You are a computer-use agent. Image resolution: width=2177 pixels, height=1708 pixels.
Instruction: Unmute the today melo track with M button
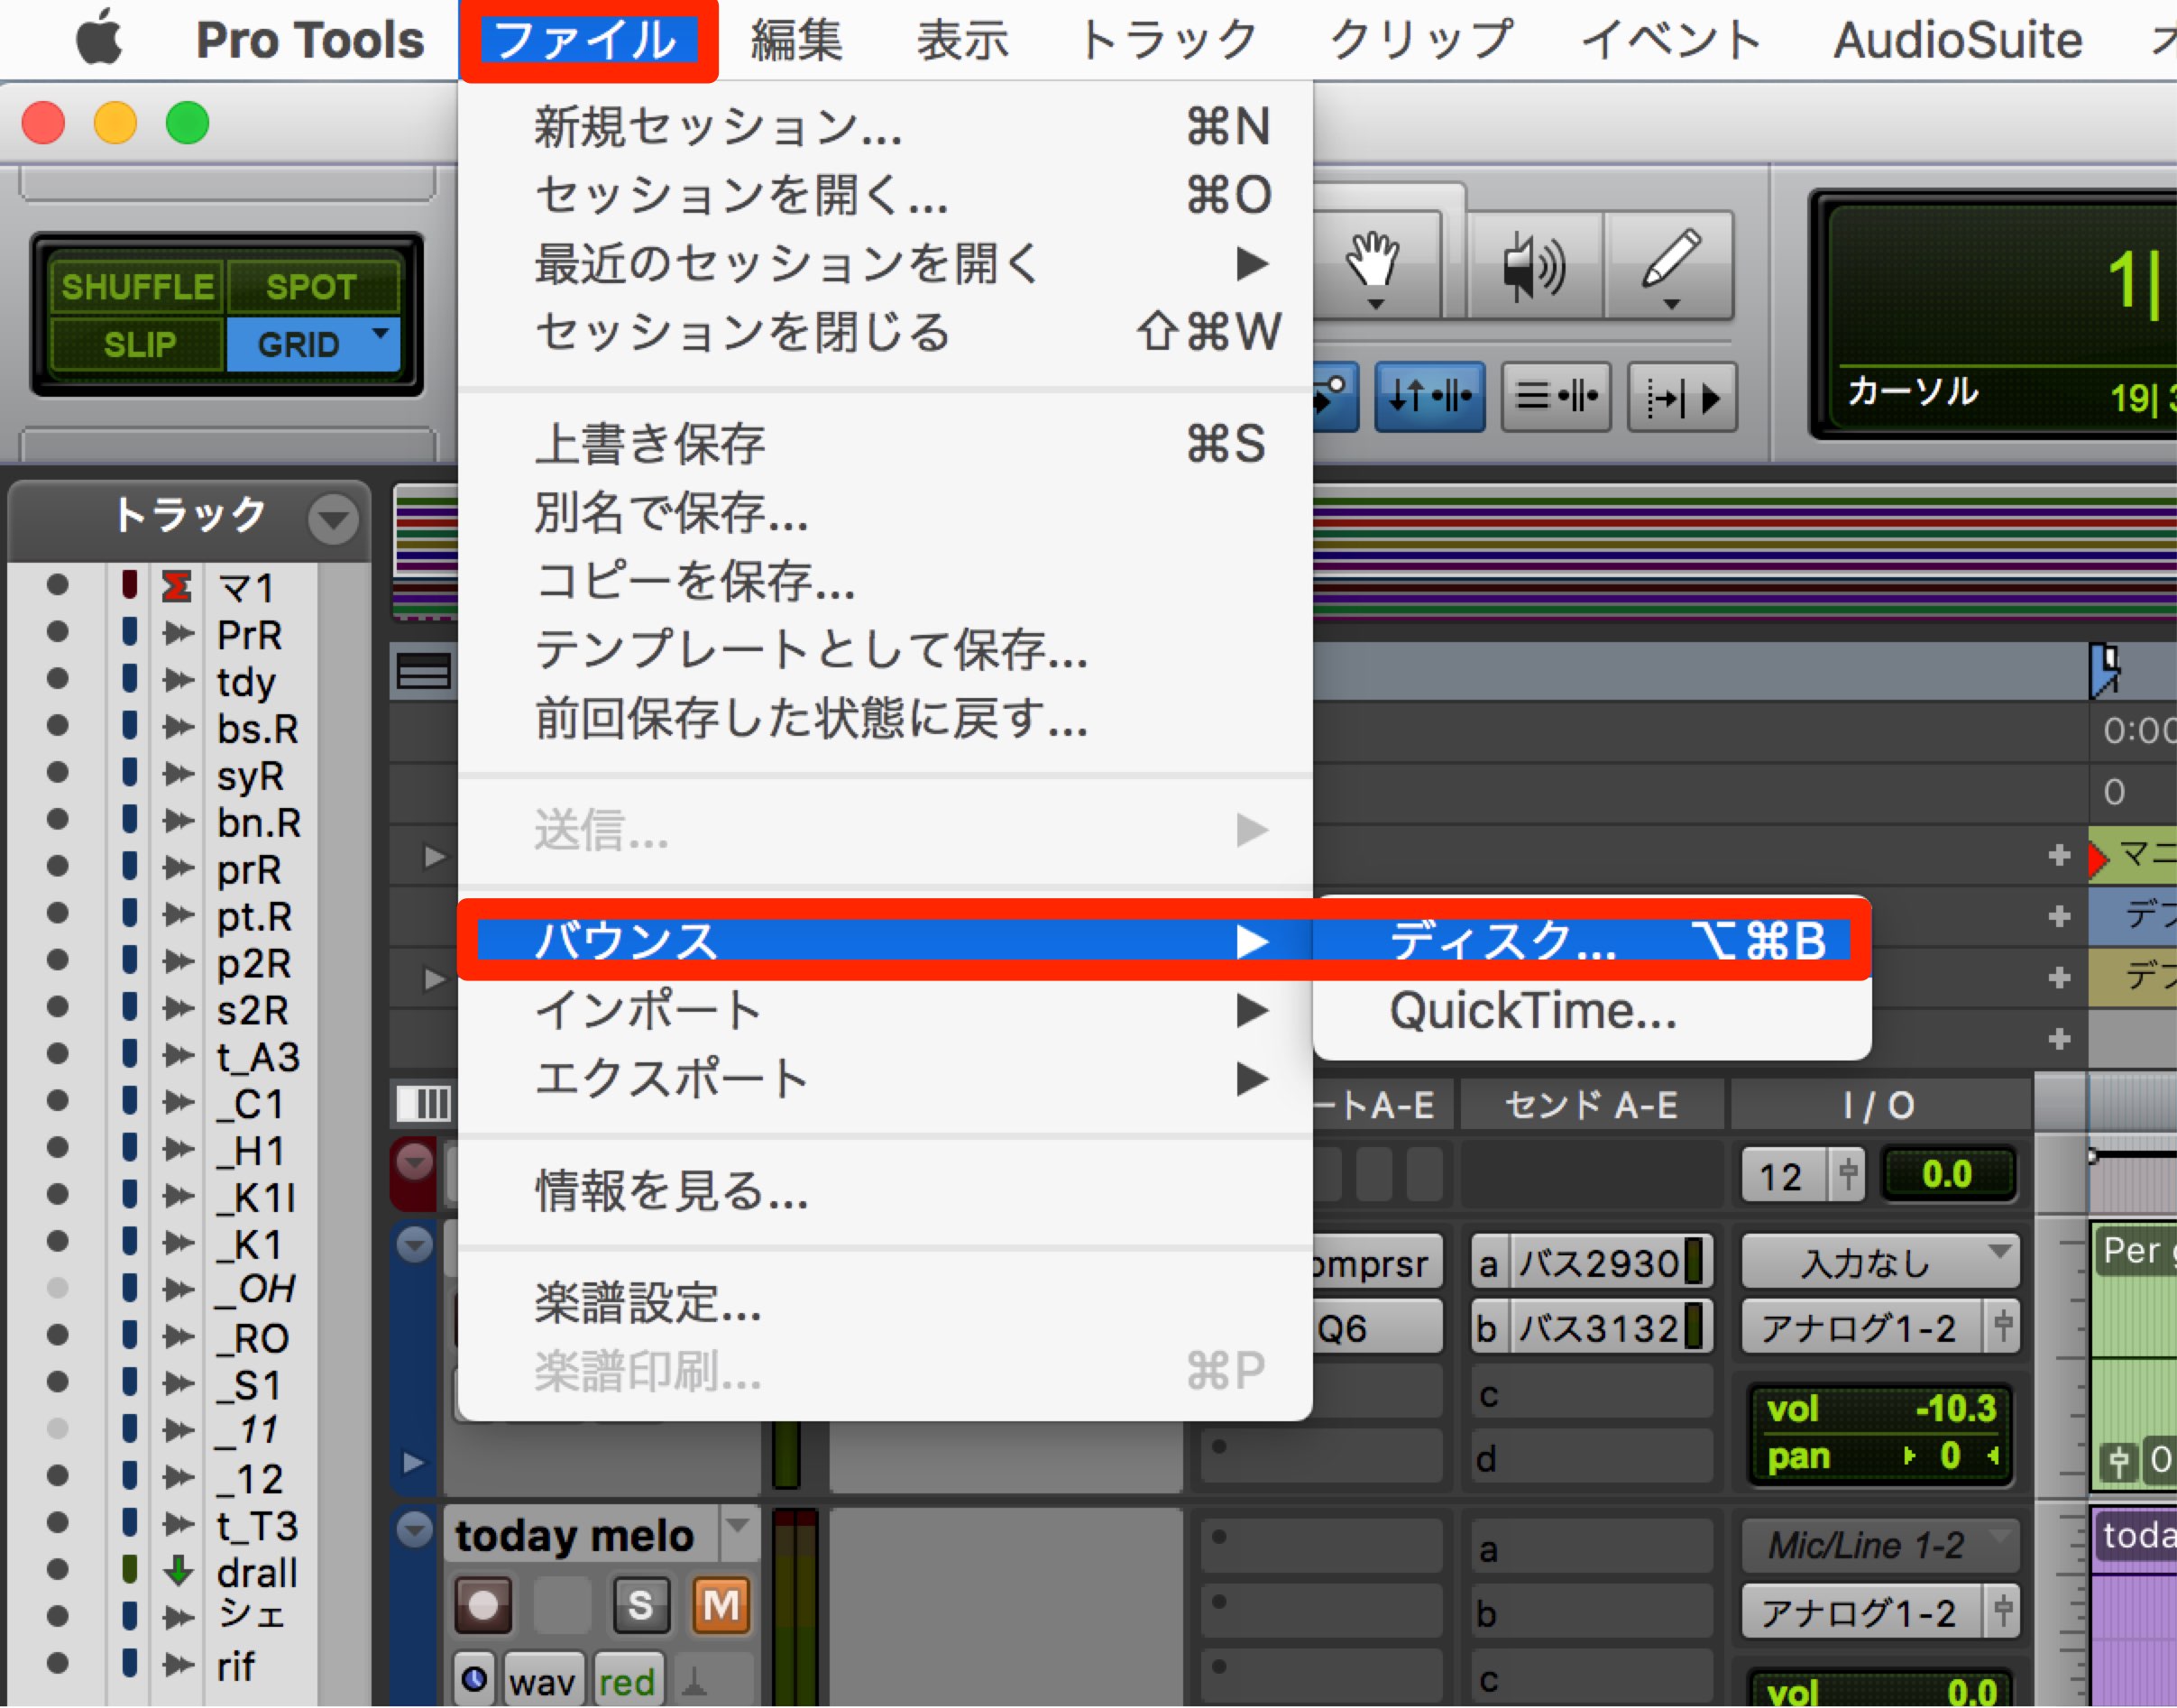(721, 1606)
